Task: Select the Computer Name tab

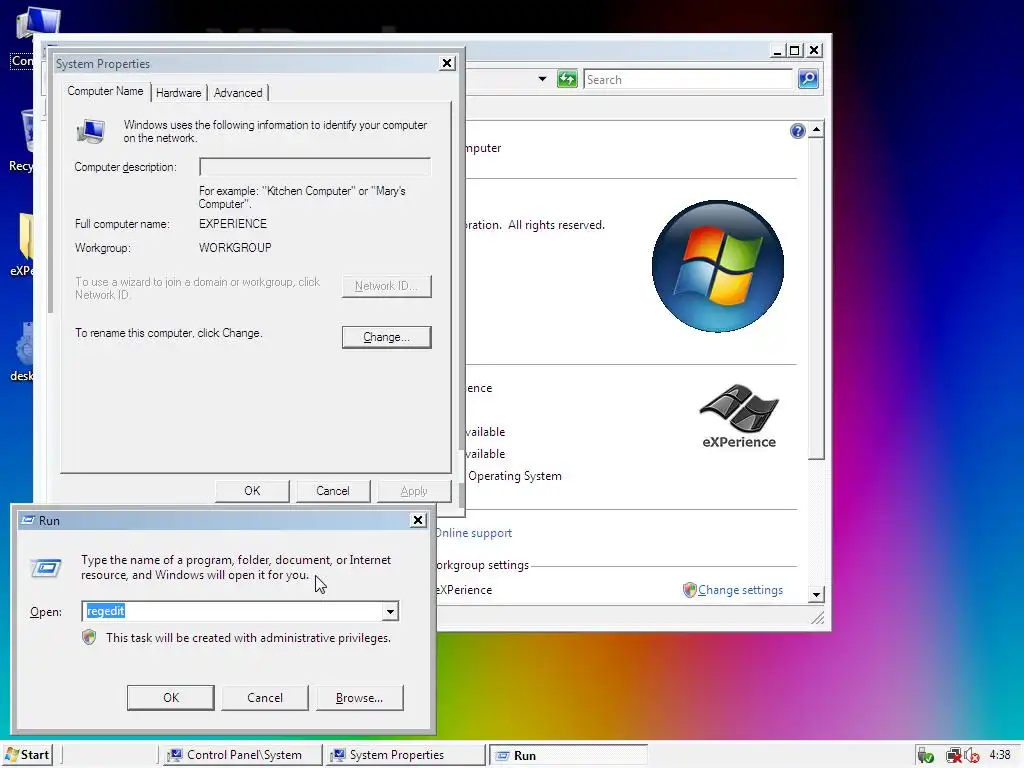Action: (105, 91)
